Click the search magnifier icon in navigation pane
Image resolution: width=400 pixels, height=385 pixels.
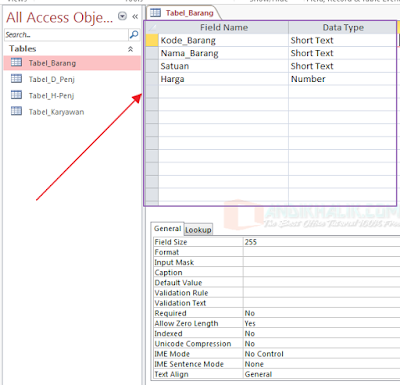click(x=134, y=34)
